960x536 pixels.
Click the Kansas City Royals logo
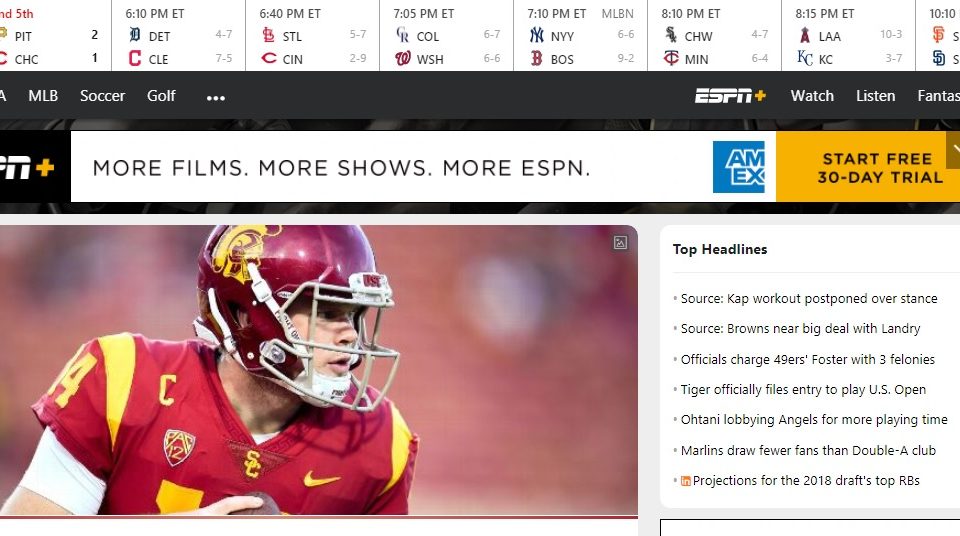(805, 58)
